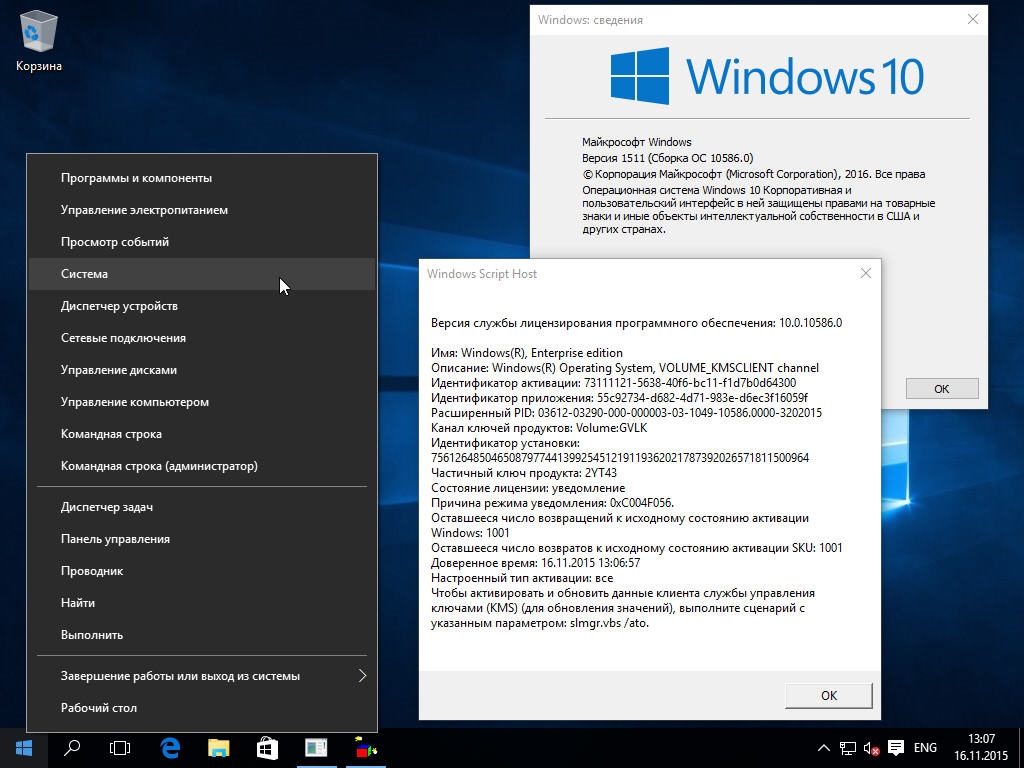Click OK in the Windows: сведения window
This screenshot has height=768, width=1024.
942,389
